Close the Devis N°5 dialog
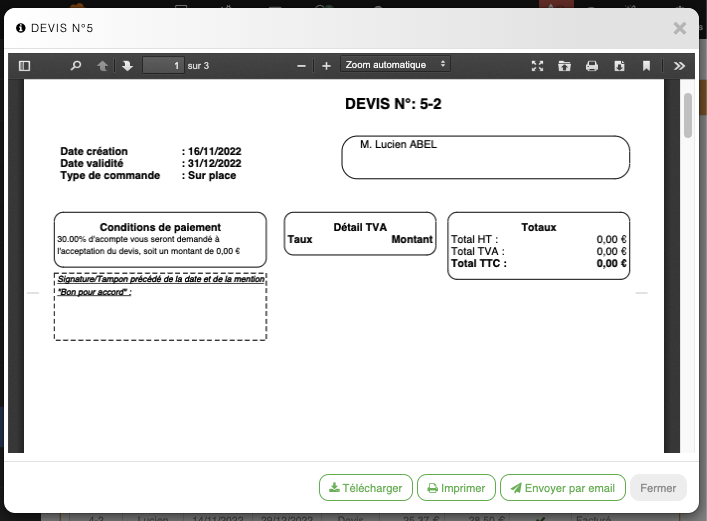 click(x=680, y=28)
